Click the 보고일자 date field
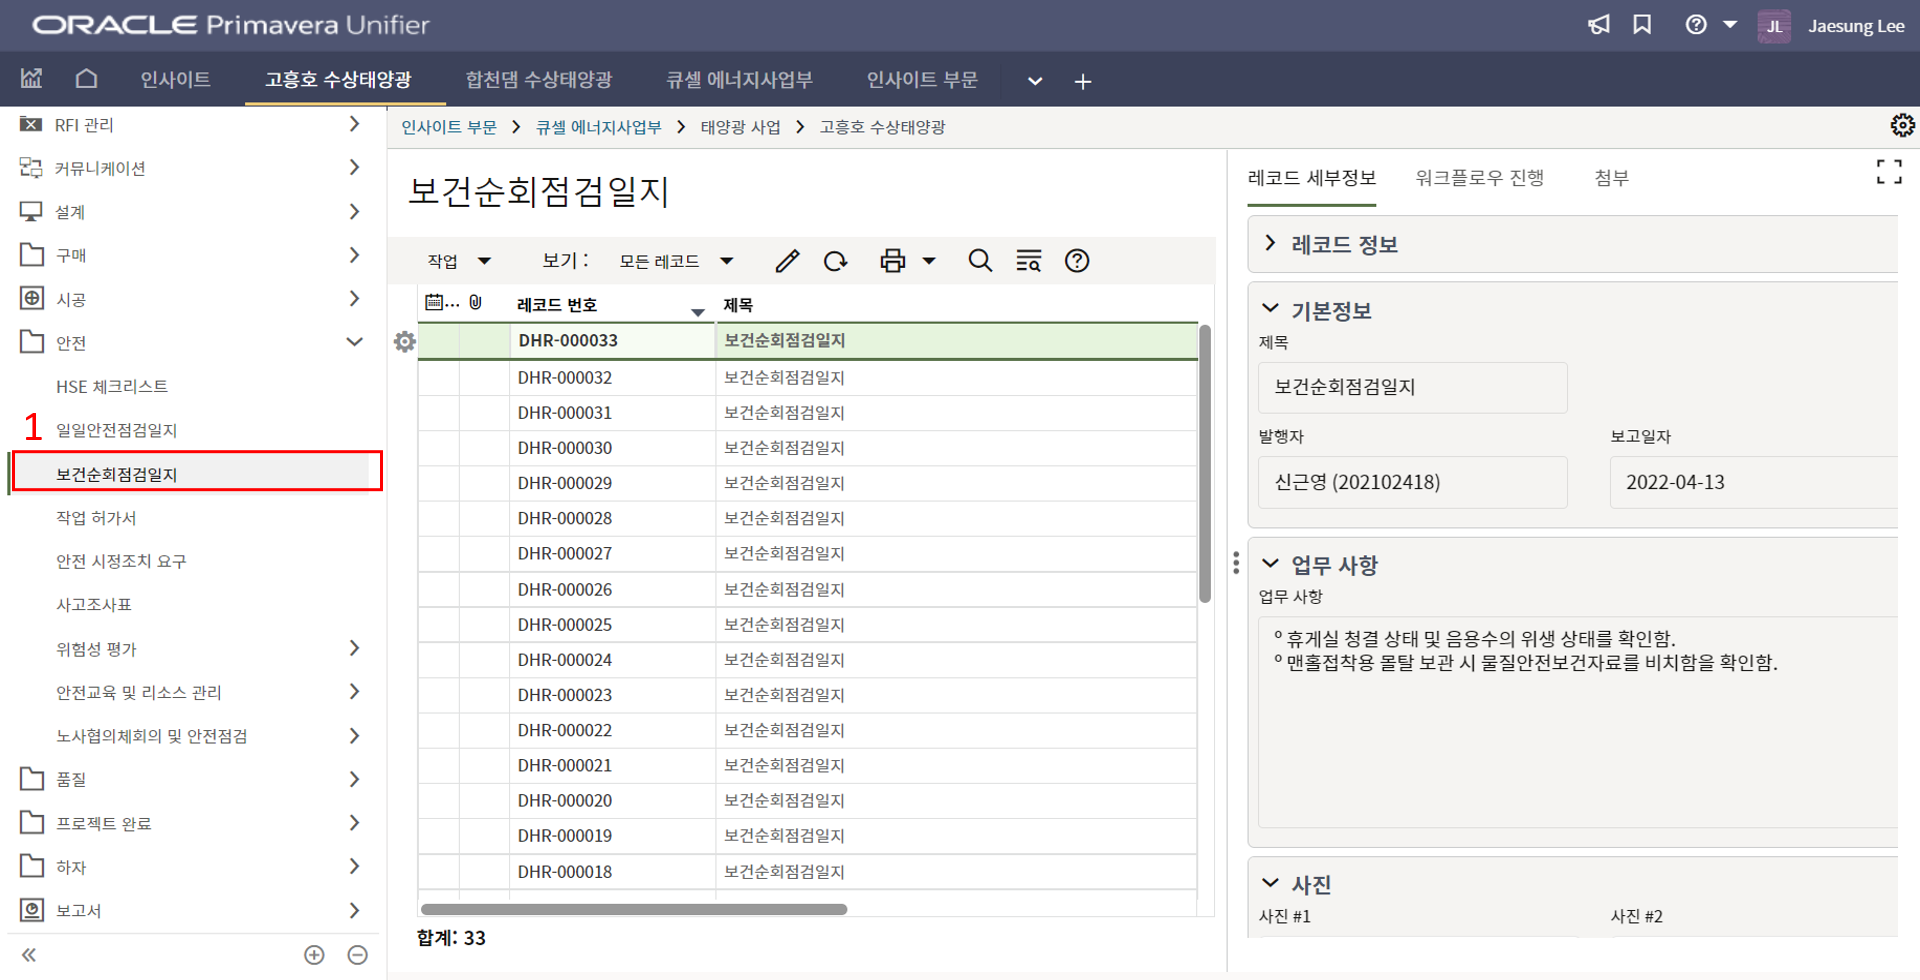Viewport: 1920px width, 980px height. click(x=1752, y=482)
